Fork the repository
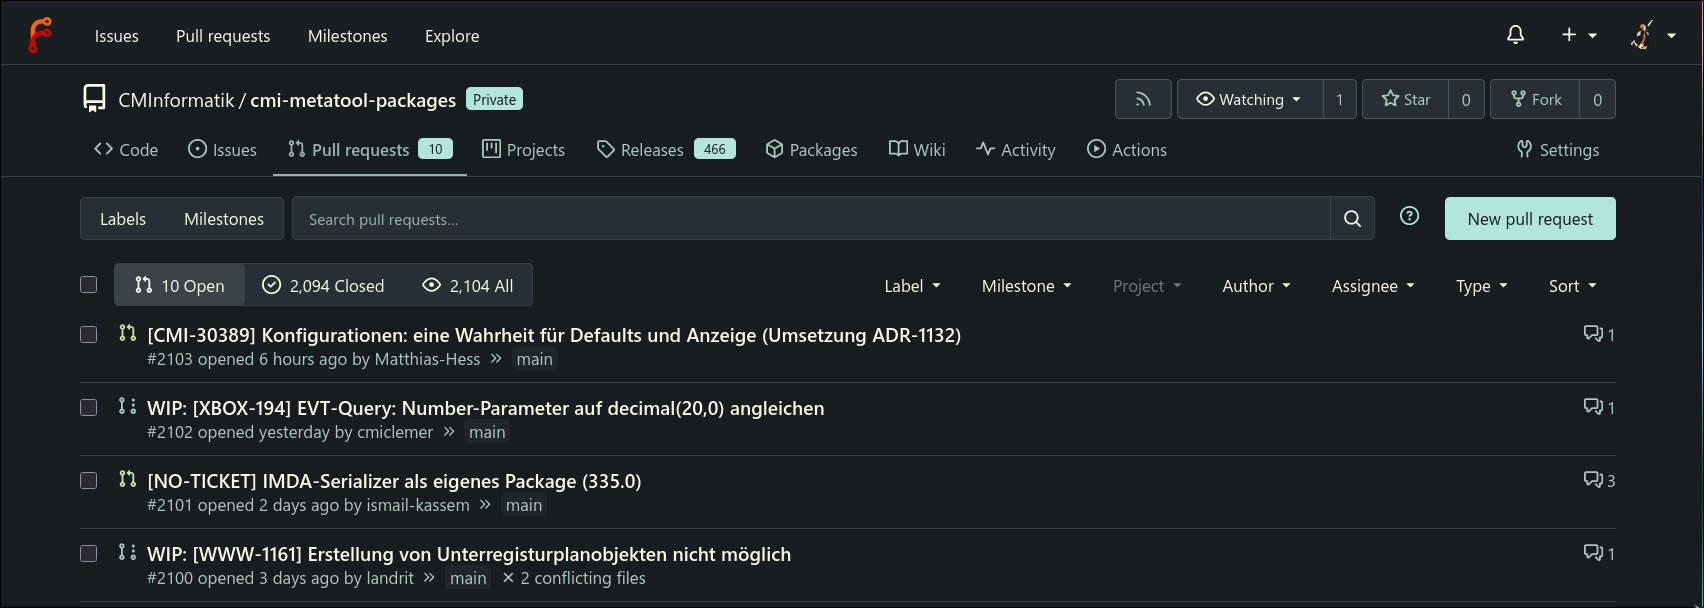The image size is (1704, 608). 1535,99
